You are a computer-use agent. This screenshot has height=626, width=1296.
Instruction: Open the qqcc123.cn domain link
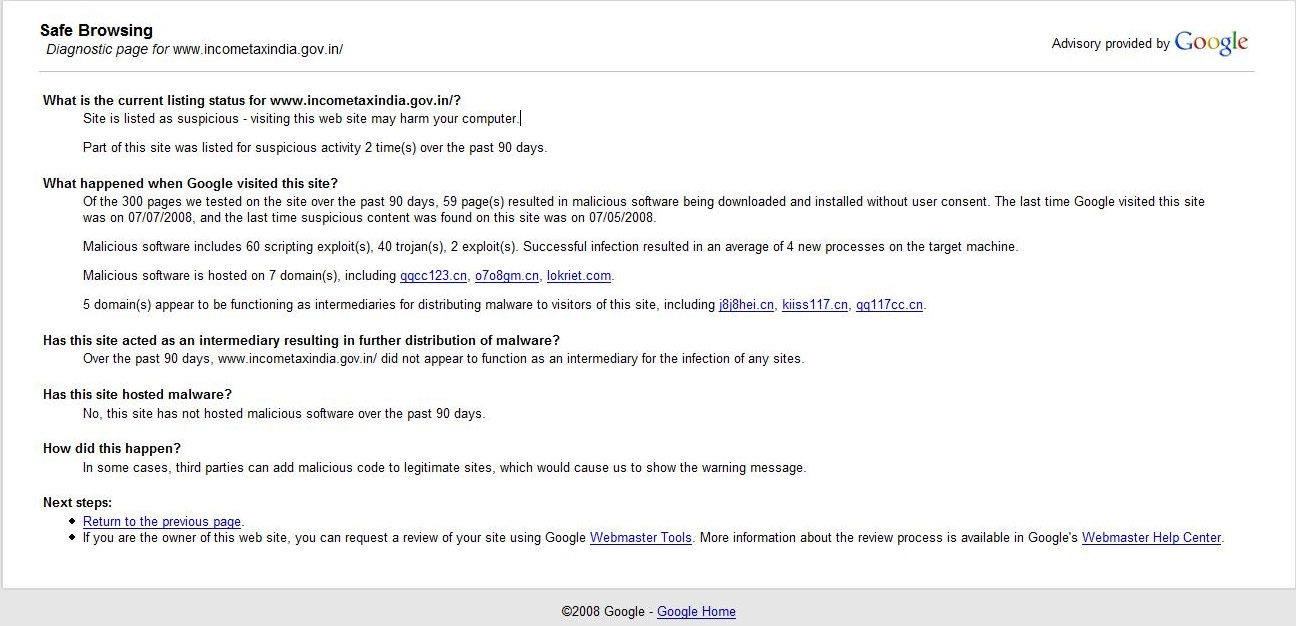433,276
